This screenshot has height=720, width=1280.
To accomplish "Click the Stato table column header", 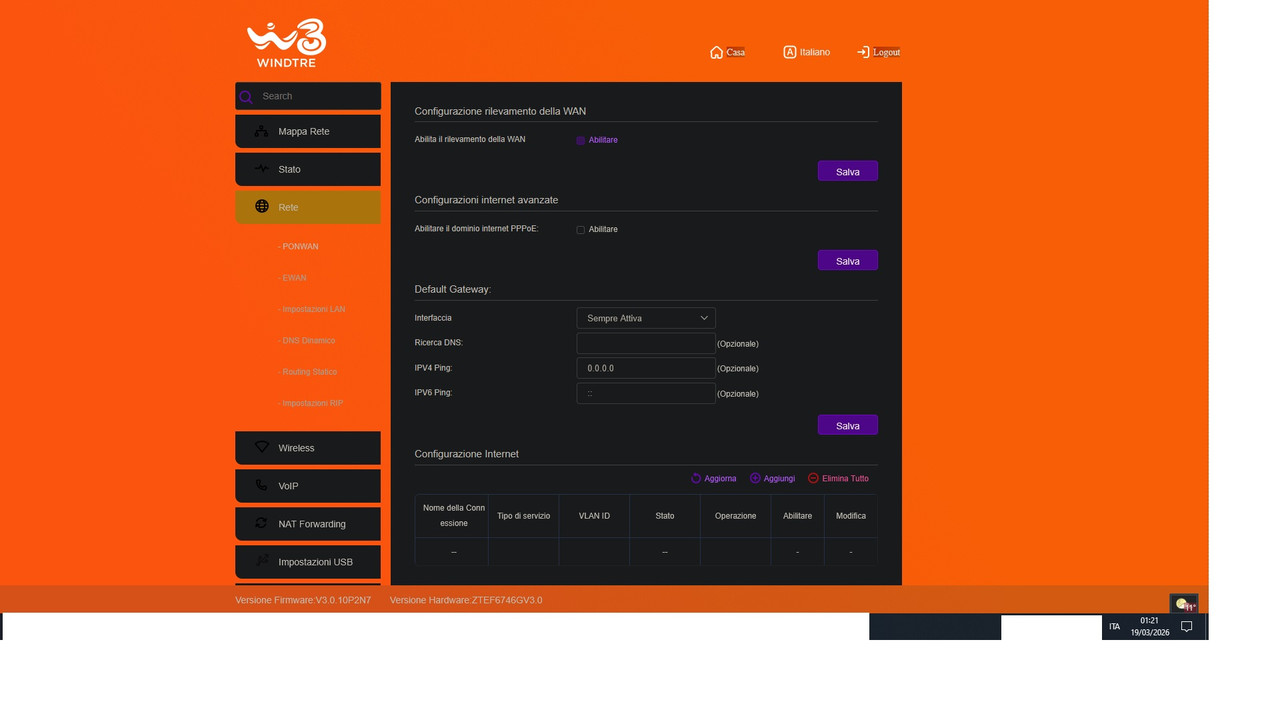I will coord(665,516).
